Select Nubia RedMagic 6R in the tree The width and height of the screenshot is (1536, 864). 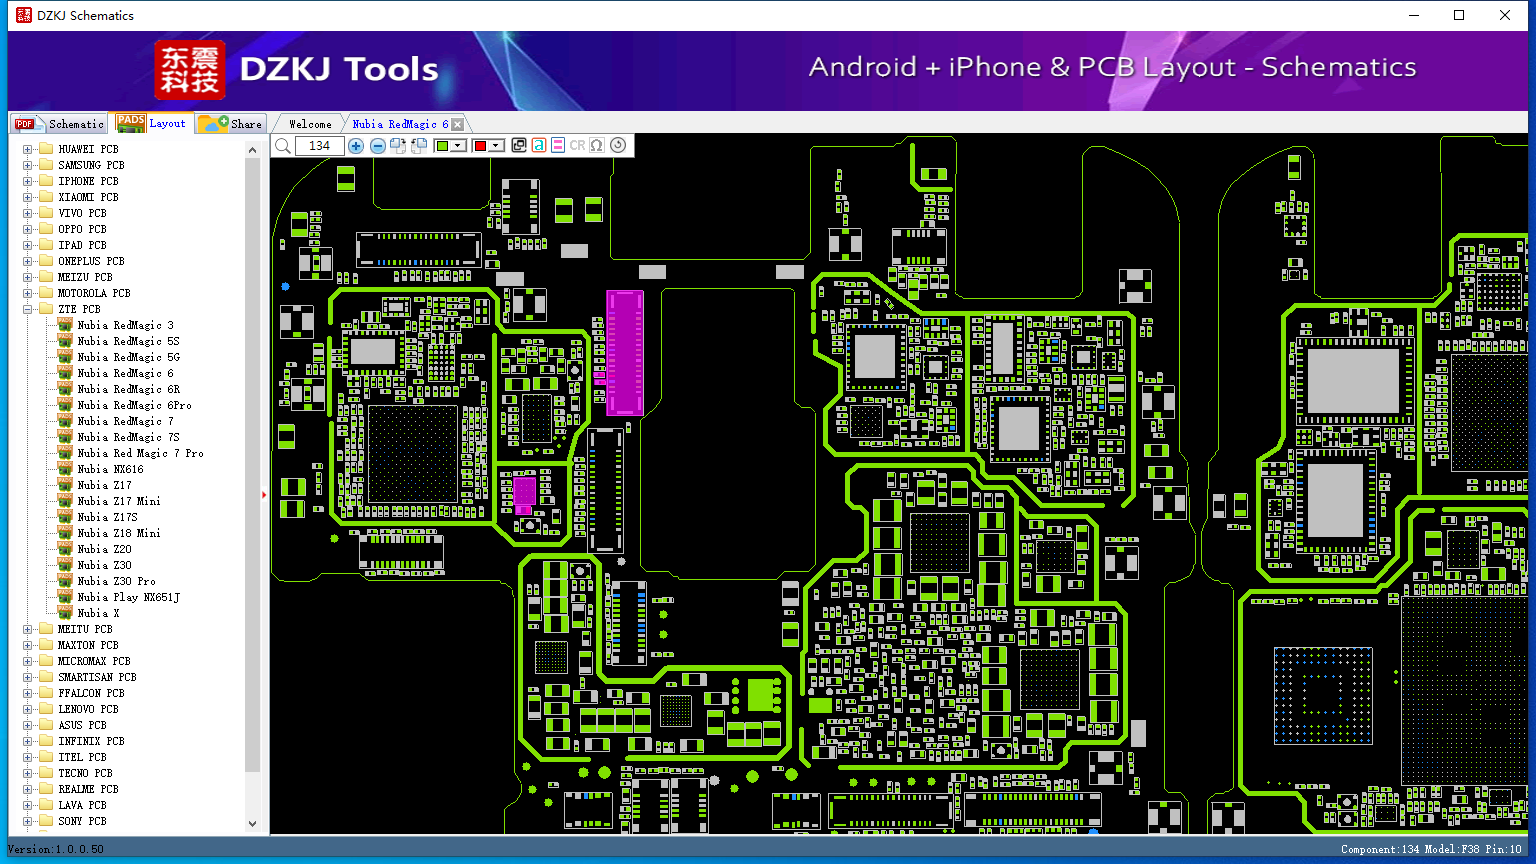coord(128,389)
